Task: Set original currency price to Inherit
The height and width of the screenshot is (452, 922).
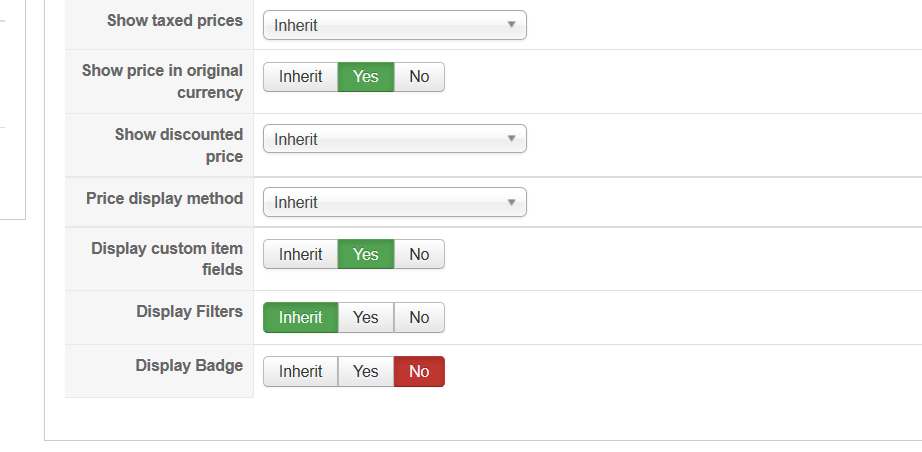Action: click(x=300, y=77)
